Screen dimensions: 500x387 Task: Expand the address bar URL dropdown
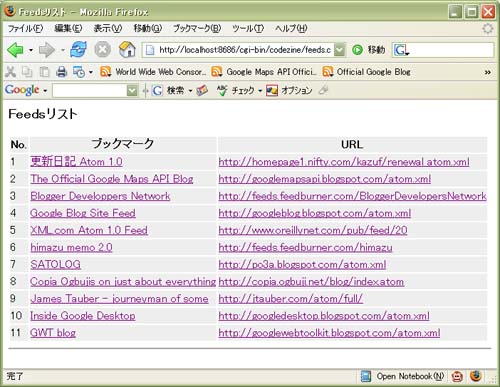[339, 50]
